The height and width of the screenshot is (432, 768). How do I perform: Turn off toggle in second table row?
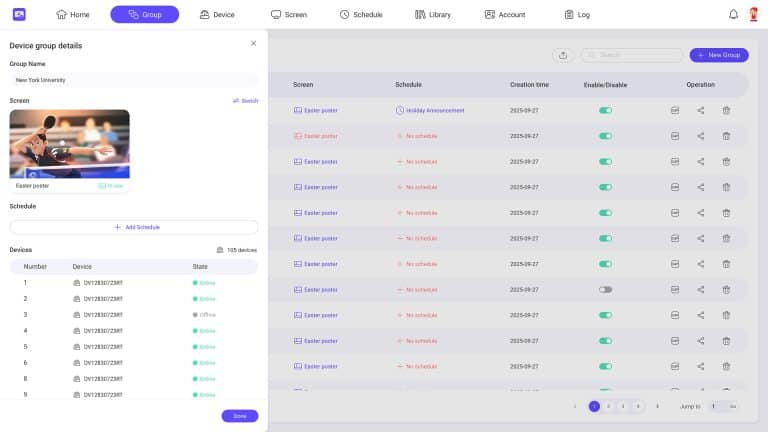605,136
